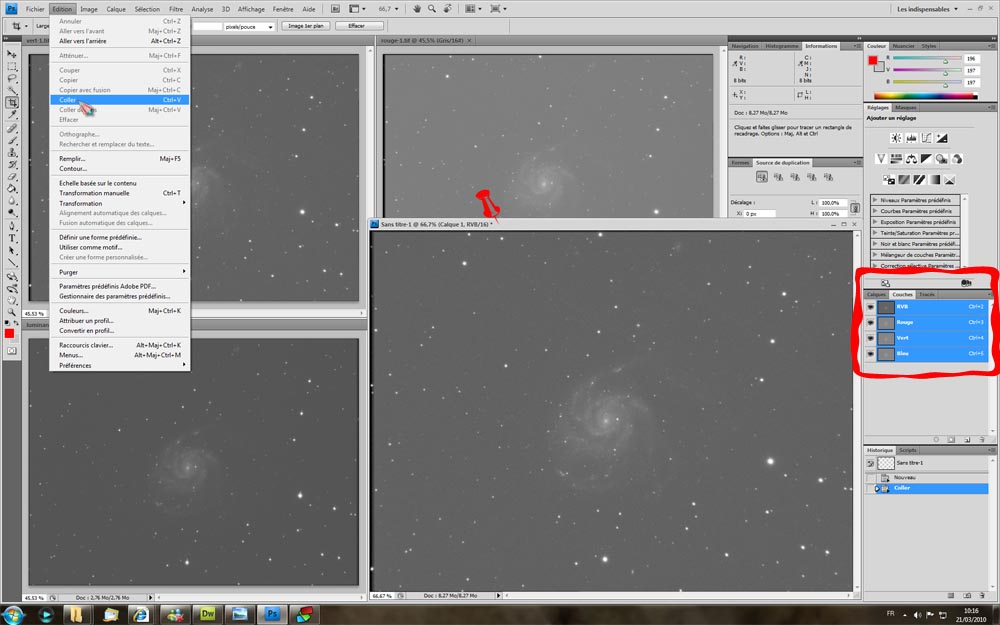
Task: Pick the Horizontal Type tool
Action: click(x=12, y=238)
